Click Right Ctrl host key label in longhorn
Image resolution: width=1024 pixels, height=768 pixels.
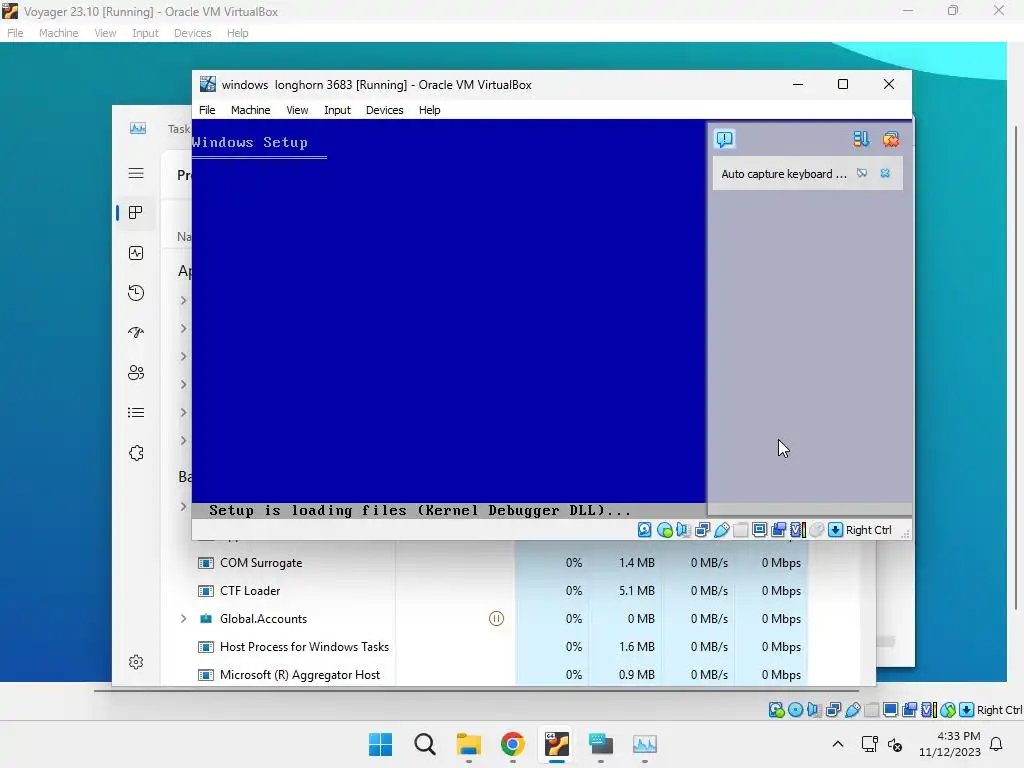[x=869, y=530]
